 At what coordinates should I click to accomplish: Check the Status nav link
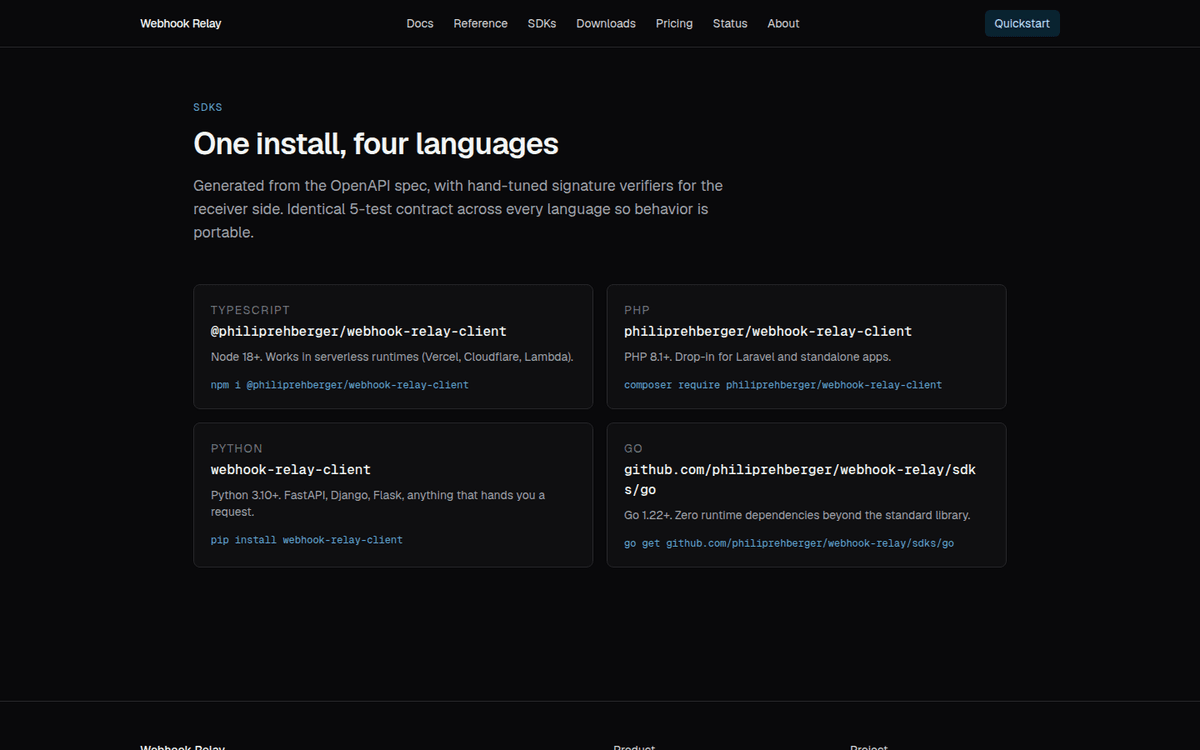tap(730, 23)
